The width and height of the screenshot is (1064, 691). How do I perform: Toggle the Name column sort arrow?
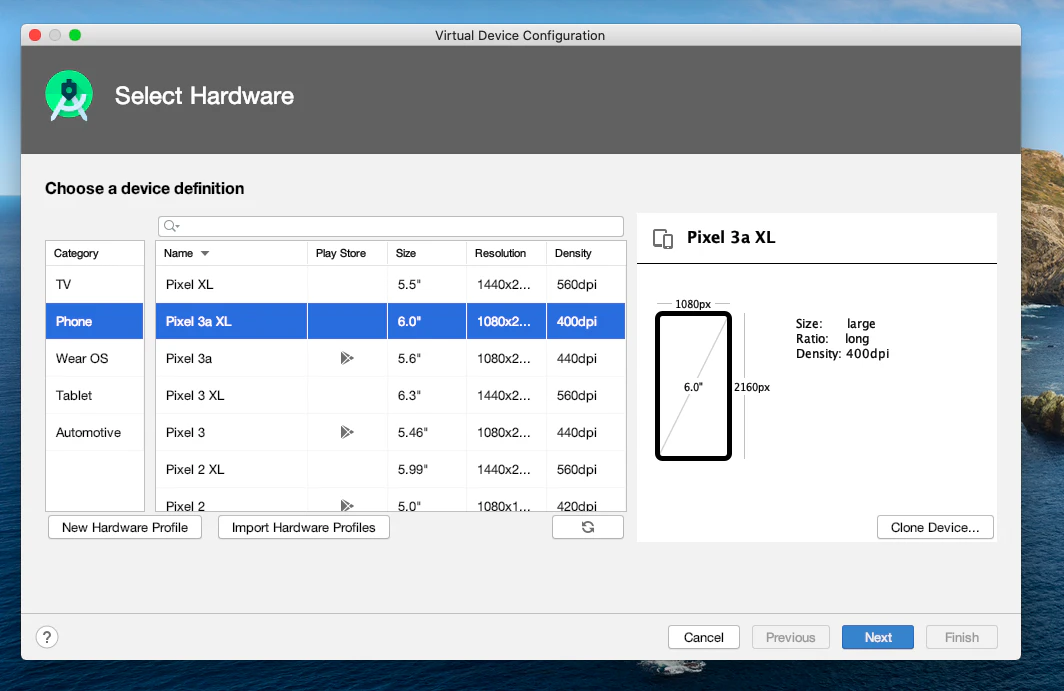point(205,253)
